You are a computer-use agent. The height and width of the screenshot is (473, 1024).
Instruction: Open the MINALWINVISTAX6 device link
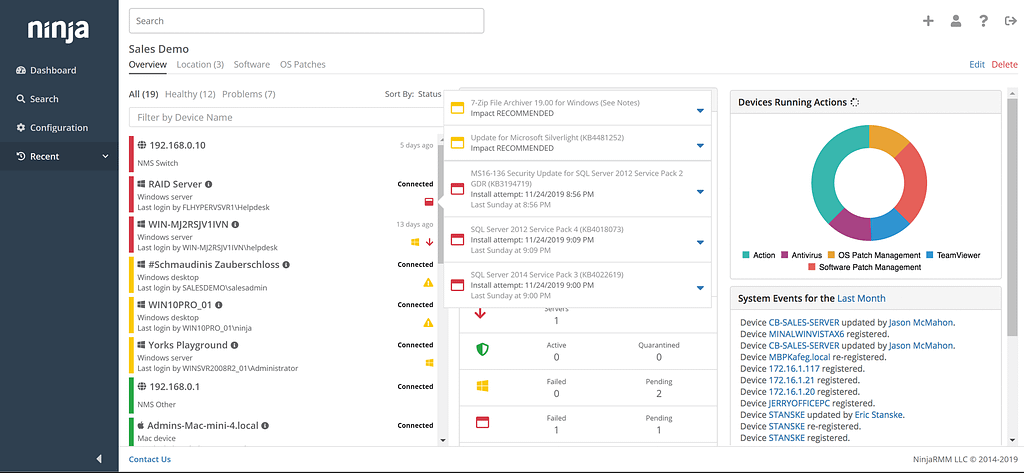click(x=807, y=334)
